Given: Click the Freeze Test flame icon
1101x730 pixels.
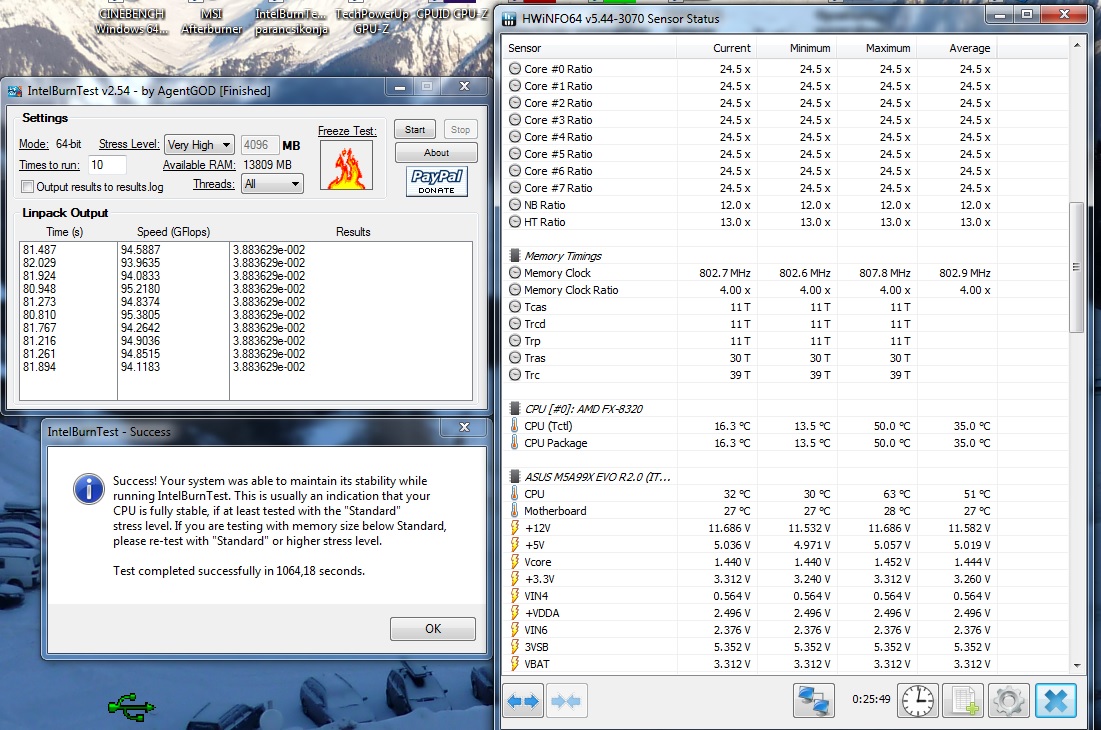Looking at the screenshot, I should coord(346,166).
